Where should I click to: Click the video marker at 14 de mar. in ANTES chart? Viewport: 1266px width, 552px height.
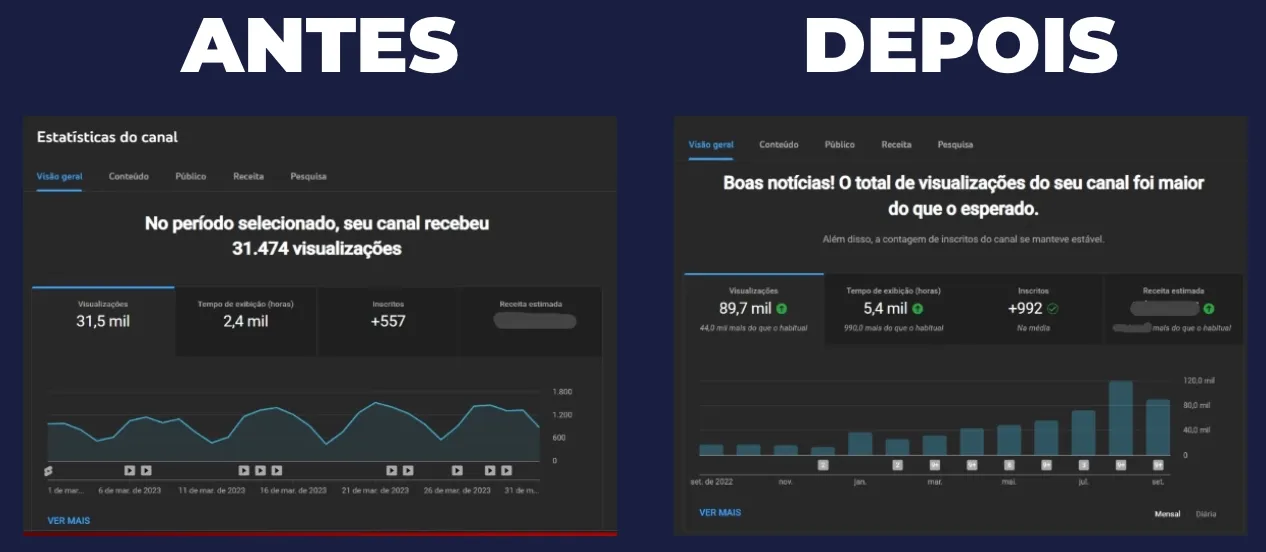click(260, 470)
